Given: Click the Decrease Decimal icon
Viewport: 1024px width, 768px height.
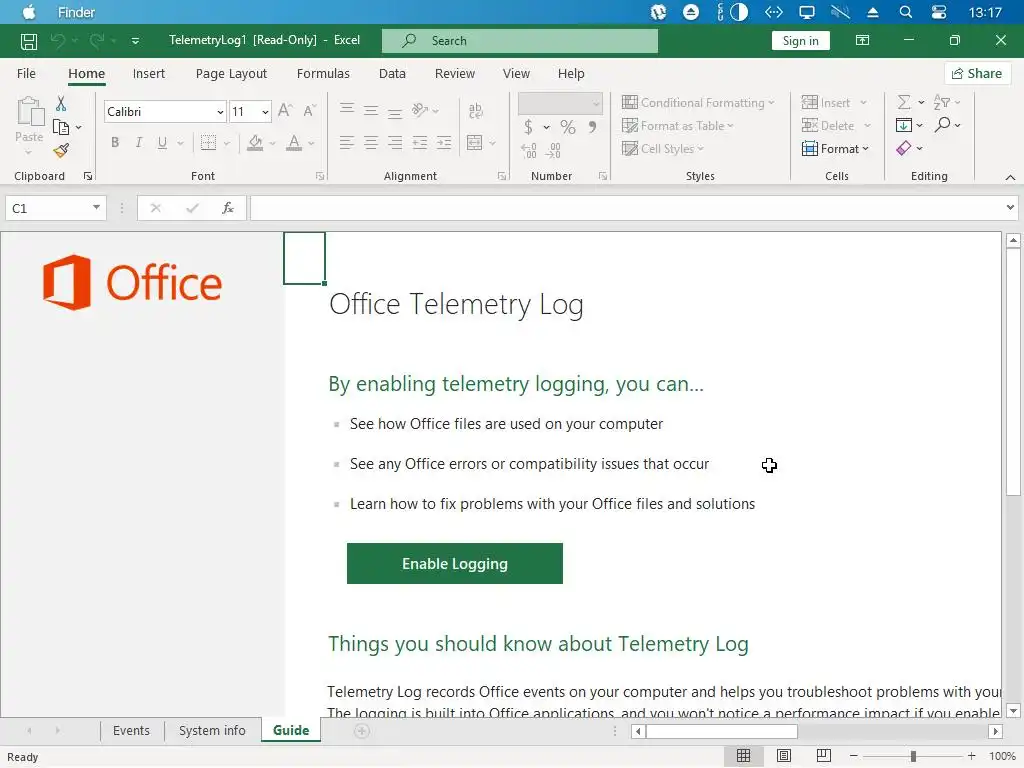Looking at the screenshot, I should coord(553,151).
